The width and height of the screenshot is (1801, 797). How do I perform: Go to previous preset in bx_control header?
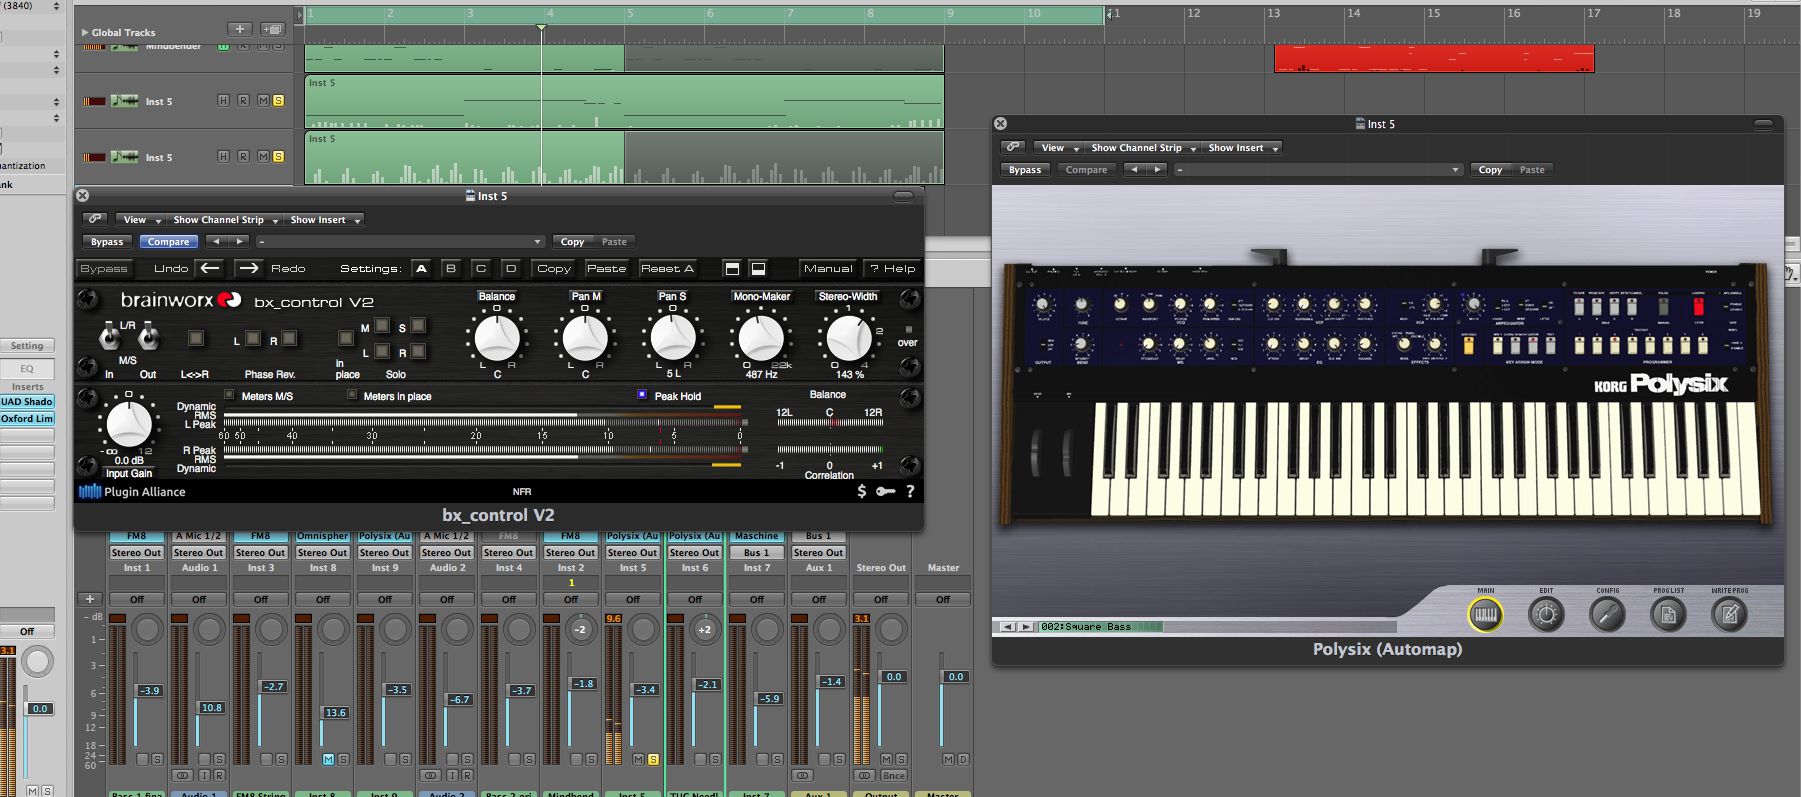pyautogui.click(x=216, y=241)
